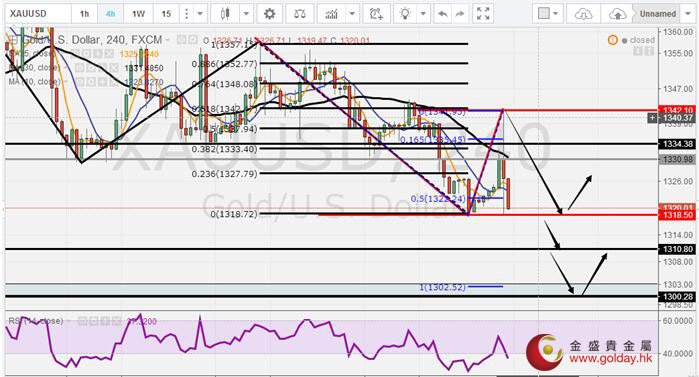Click the ideas lightbulb icon
This screenshot has width=699, height=377.
pos(405,14)
